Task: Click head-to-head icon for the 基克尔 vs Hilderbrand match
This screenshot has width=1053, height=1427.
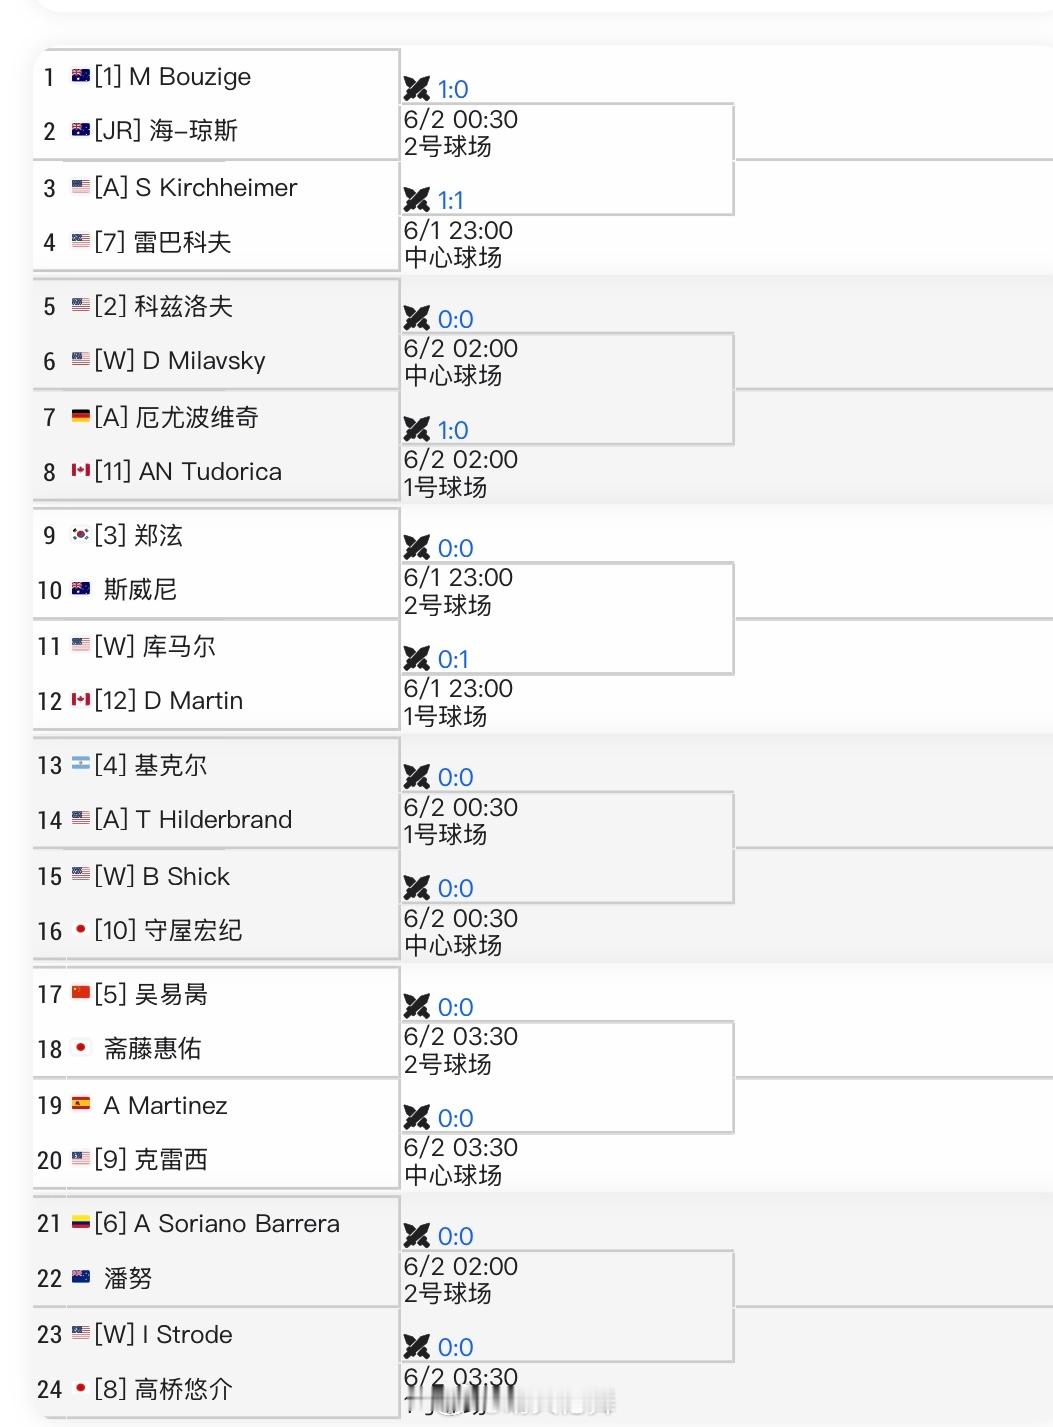Action: click(416, 777)
